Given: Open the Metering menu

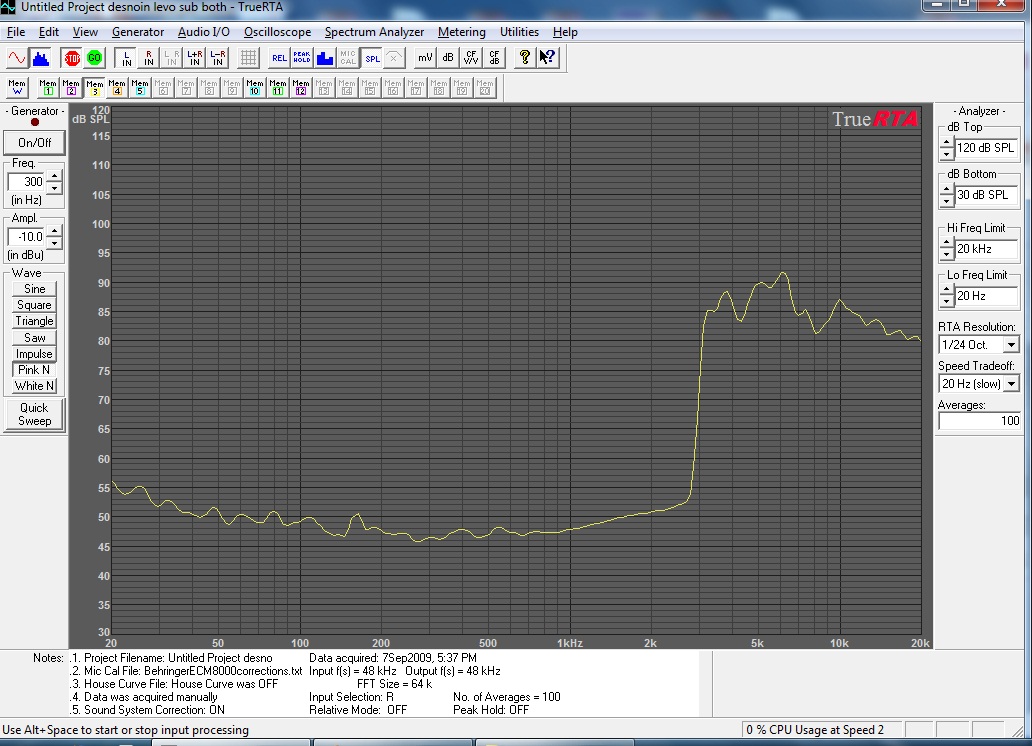Looking at the screenshot, I should [x=461, y=32].
